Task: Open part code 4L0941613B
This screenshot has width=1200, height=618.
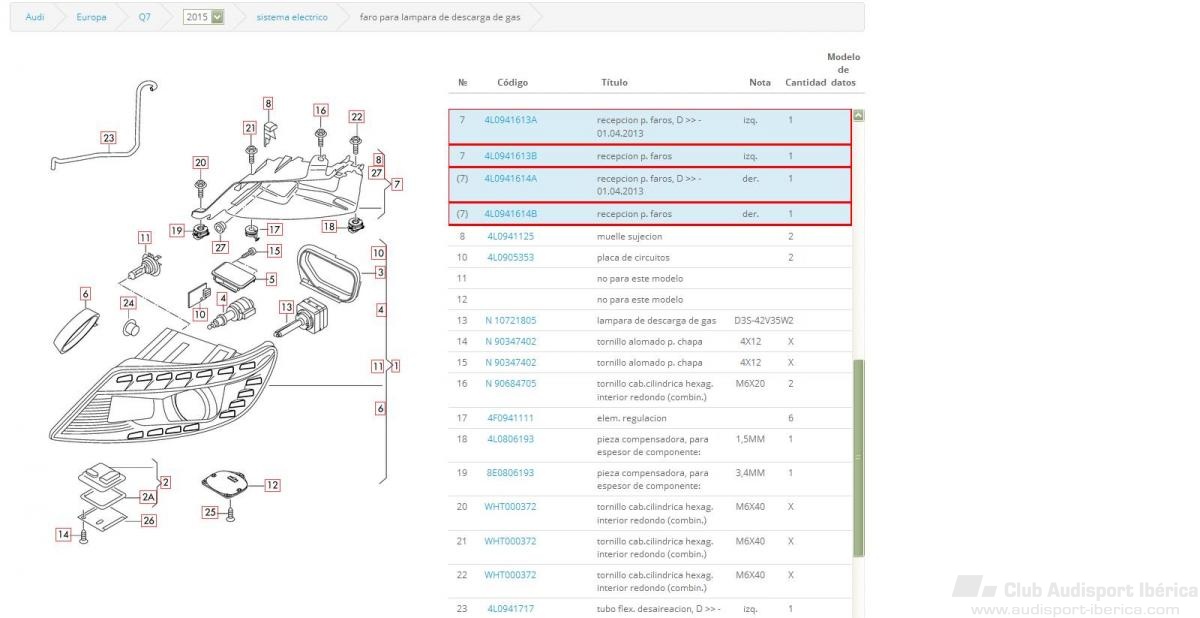Action: [x=510, y=156]
